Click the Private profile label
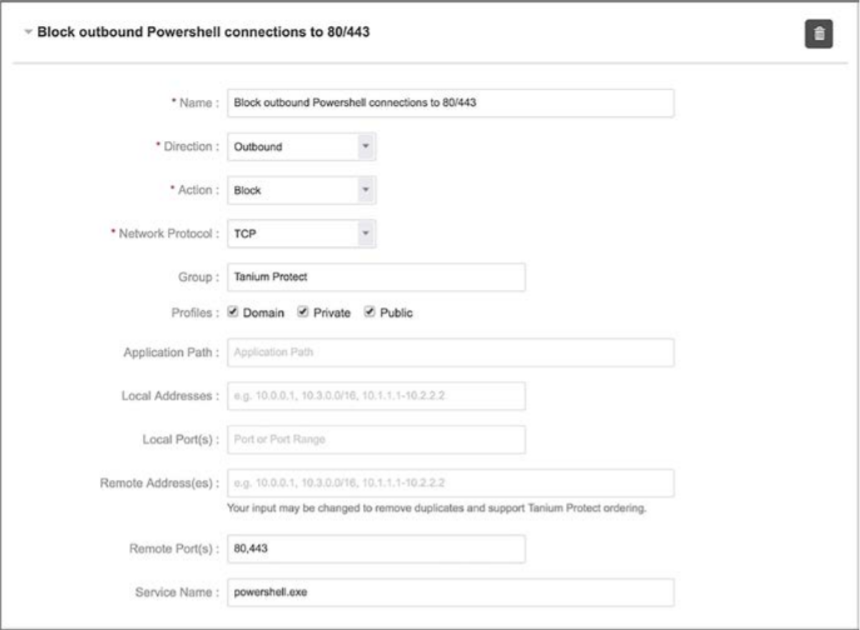 click(x=331, y=313)
